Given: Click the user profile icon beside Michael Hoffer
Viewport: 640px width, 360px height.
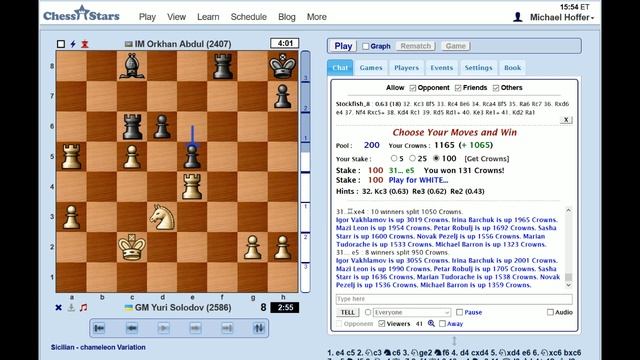Looking at the screenshot, I should (x=518, y=17).
